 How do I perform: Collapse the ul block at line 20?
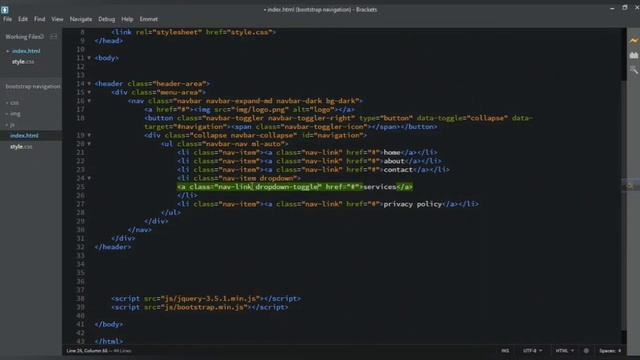point(89,144)
